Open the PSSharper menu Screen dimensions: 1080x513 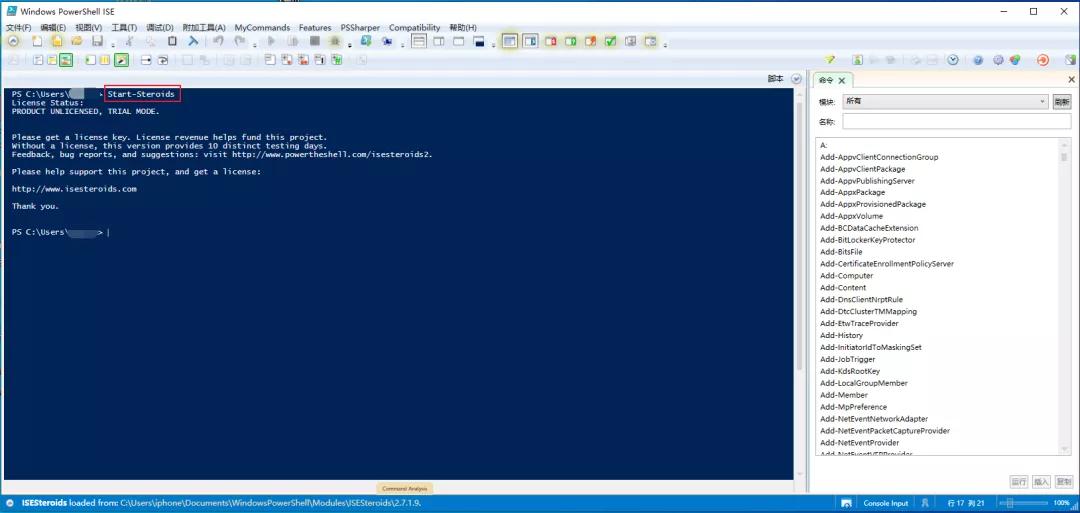(360, 28)
